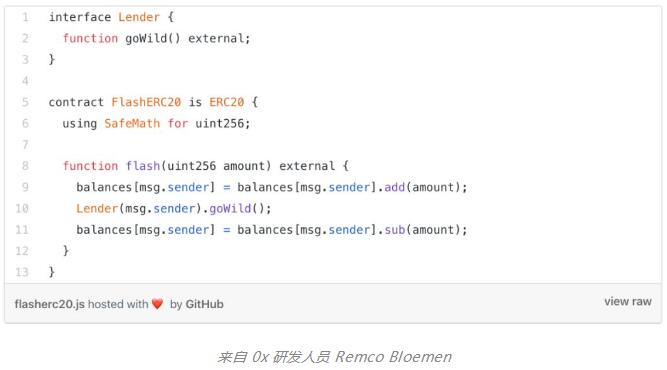This screenshot has height=370, width=667.
Task: Click the .sub method call on line 11
Action: click(395, 230)
